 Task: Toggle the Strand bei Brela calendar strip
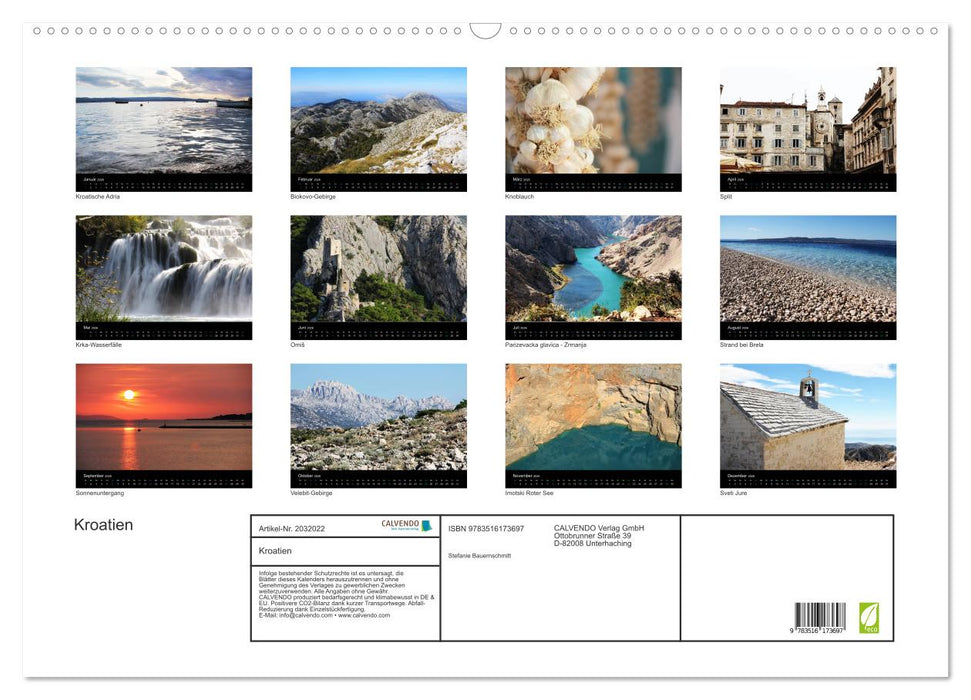point(807,329)
